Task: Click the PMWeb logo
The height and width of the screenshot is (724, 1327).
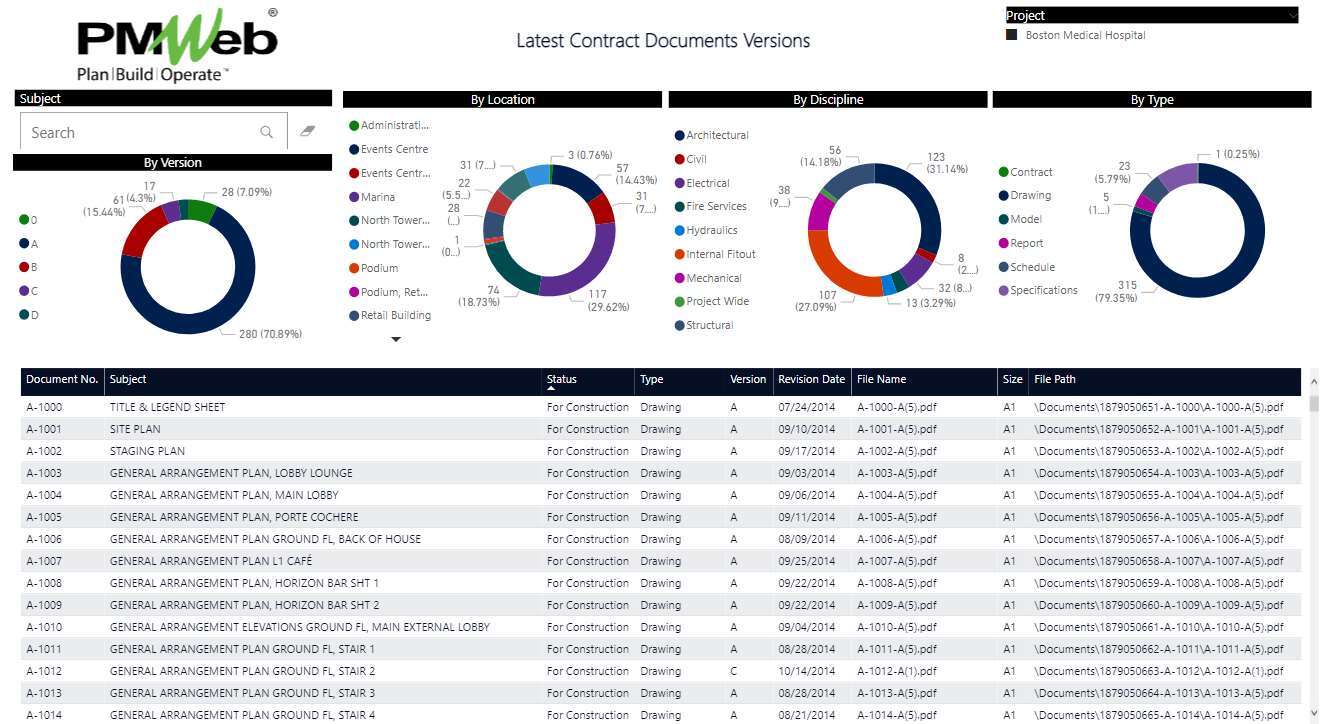Action: [177, 45]
